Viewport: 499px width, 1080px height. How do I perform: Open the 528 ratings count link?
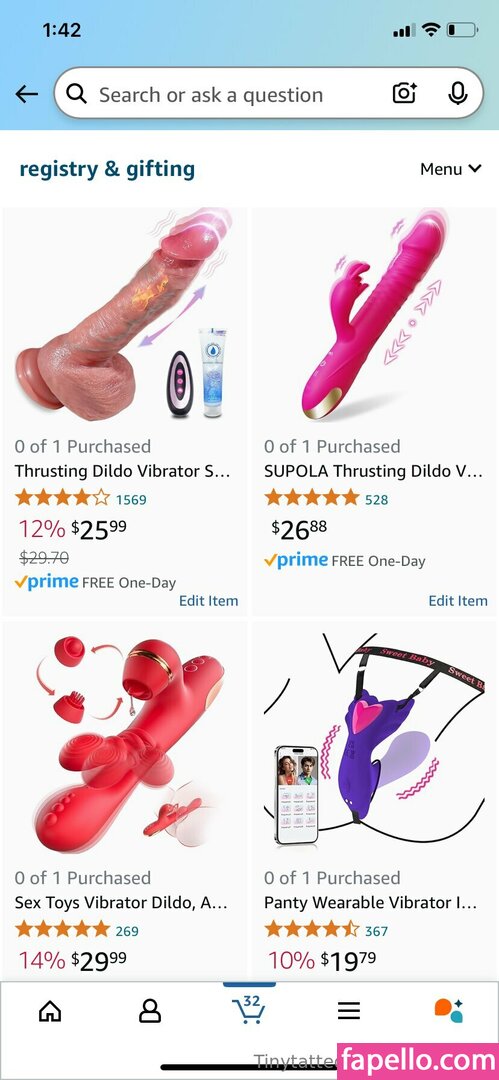point(376,499)
